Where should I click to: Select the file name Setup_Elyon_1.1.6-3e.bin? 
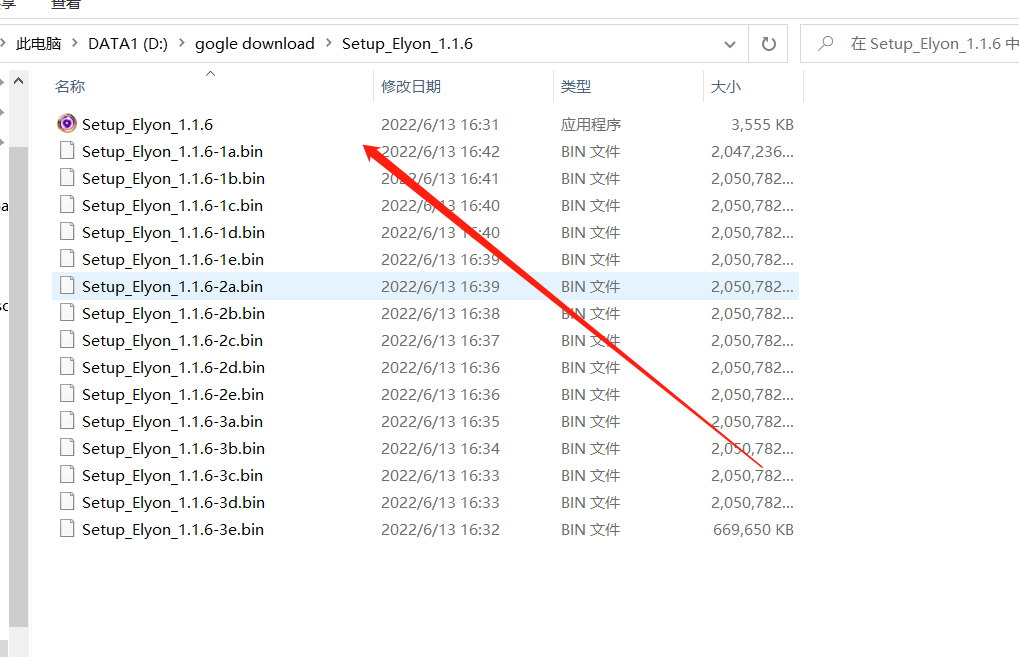[x=173, y=530]
